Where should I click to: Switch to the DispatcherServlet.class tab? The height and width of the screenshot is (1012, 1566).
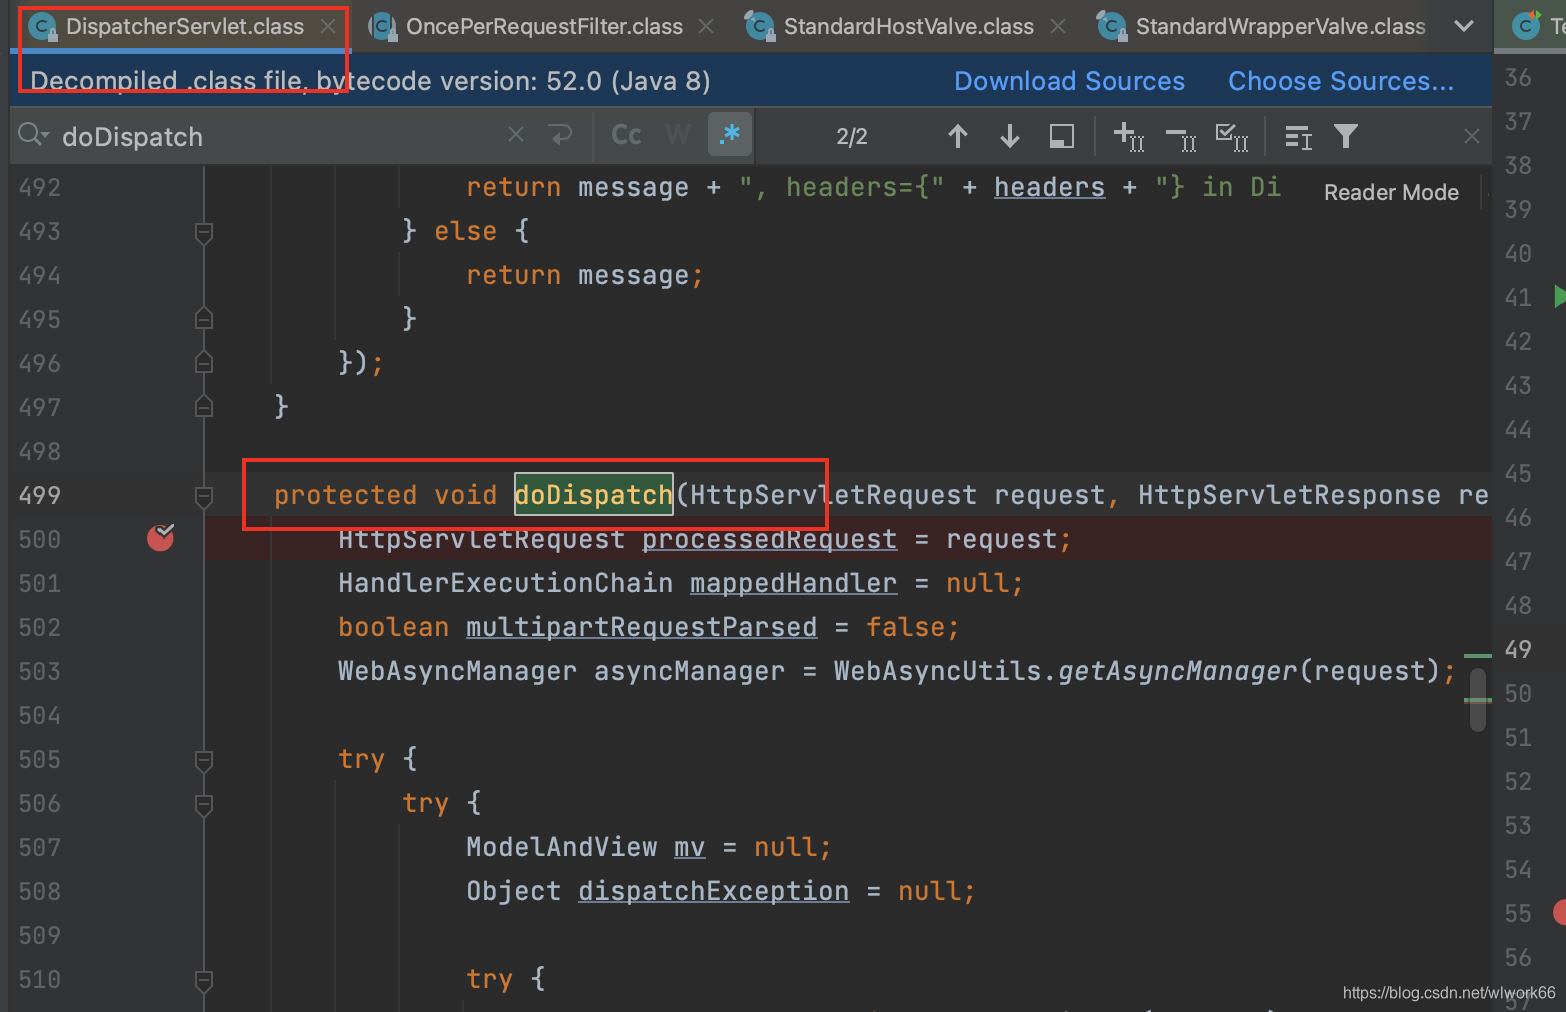tap(184, 27)
